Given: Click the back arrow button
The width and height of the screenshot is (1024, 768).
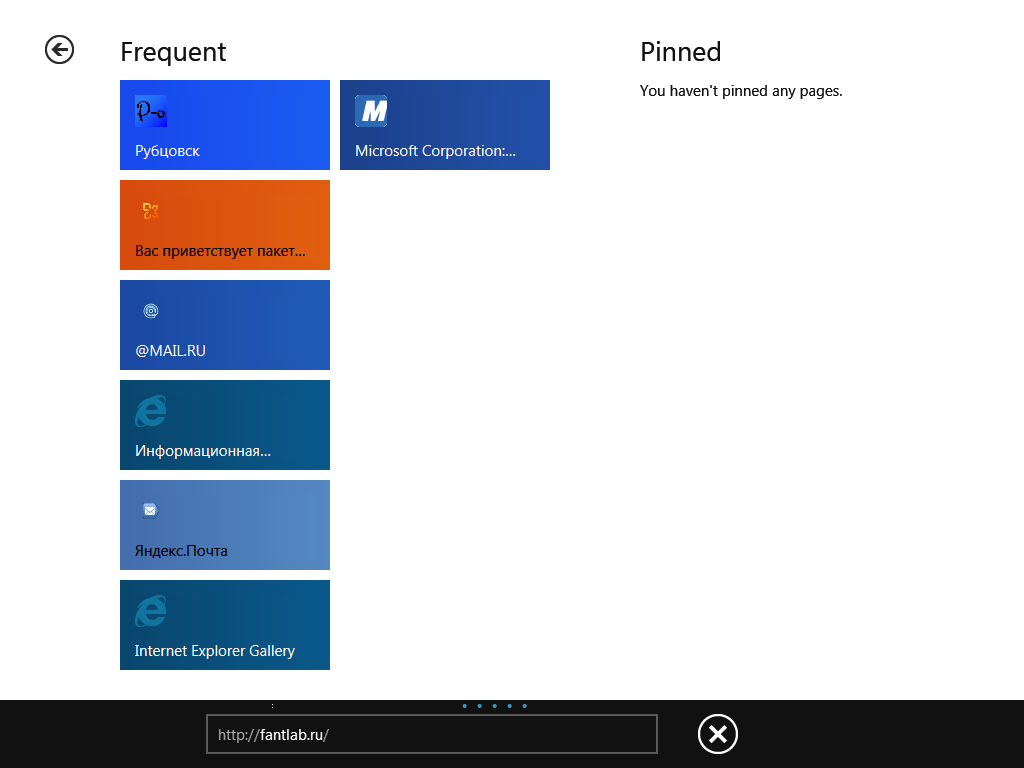Looking at the screenshot, I should tap(59, 50).
